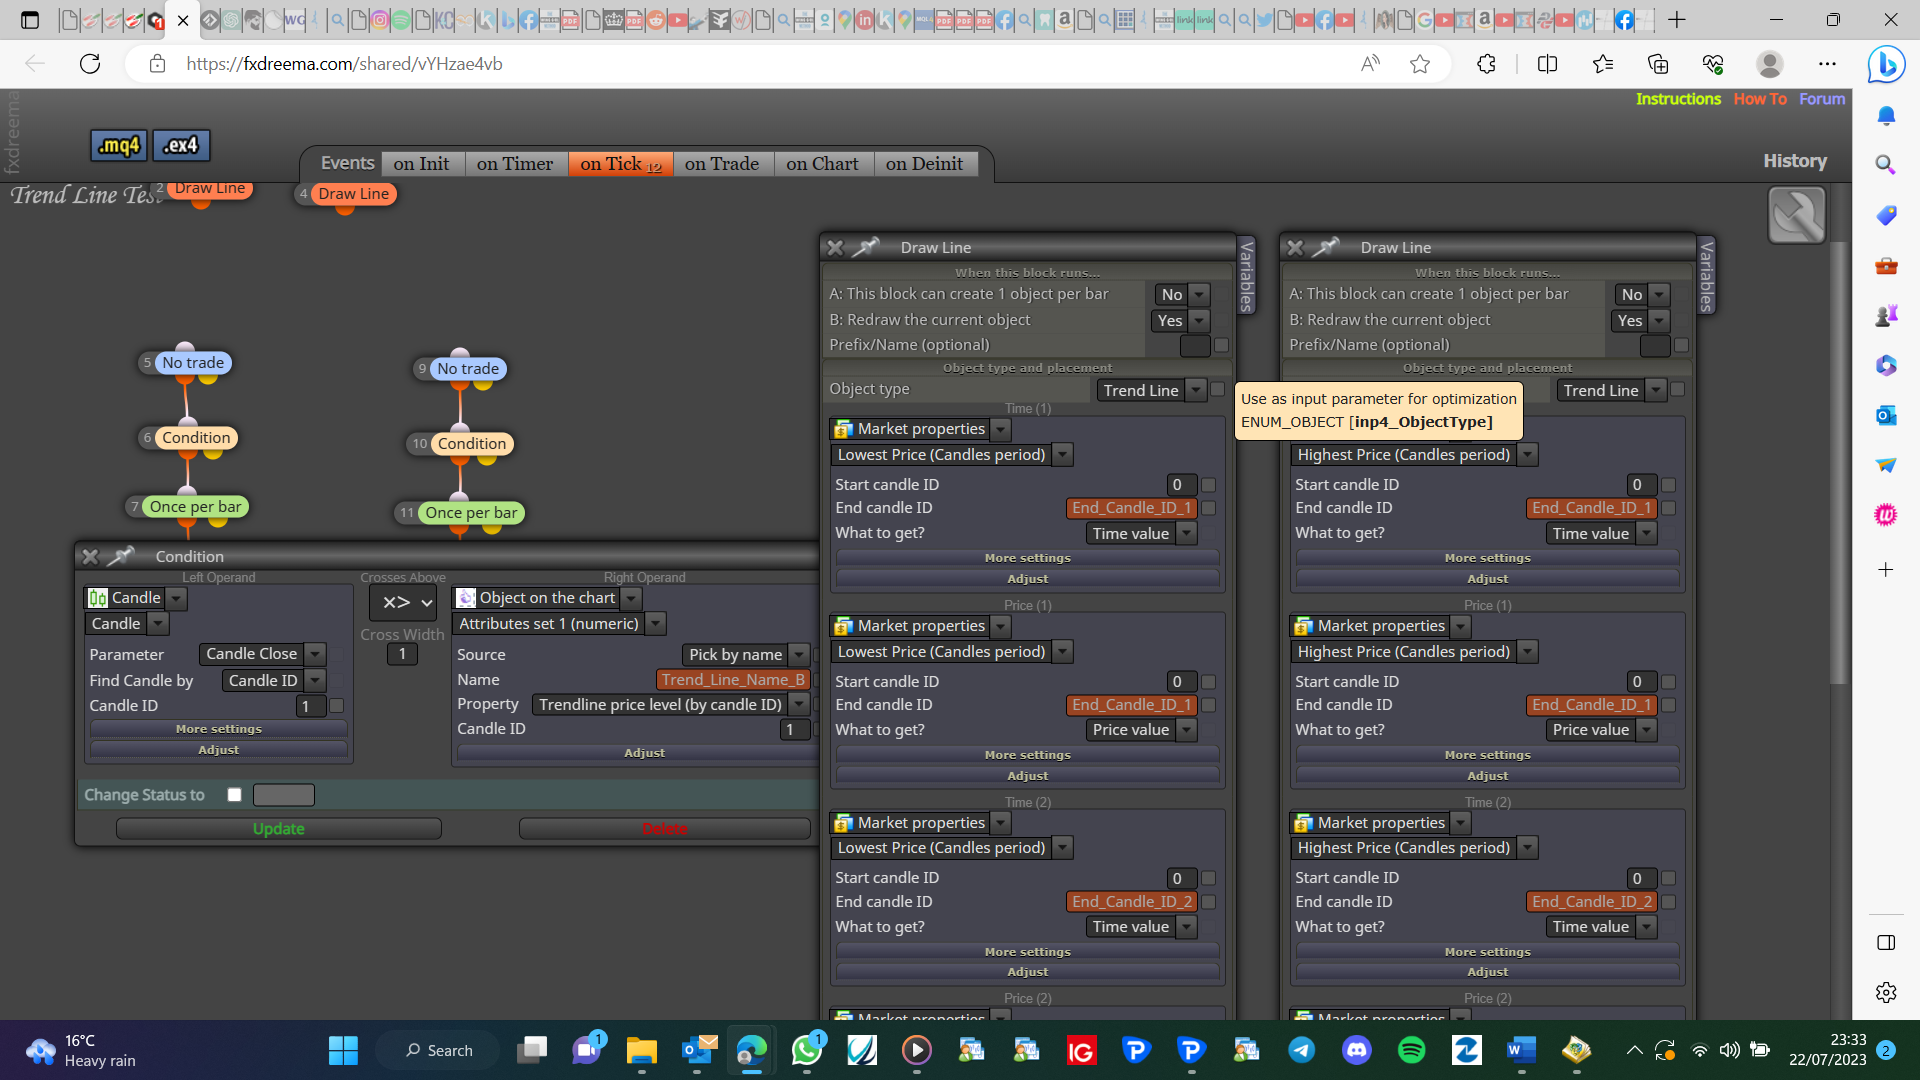1920x1080 pixels.
Task: Switch to the on Timer tab
Action: click(514, 164)
